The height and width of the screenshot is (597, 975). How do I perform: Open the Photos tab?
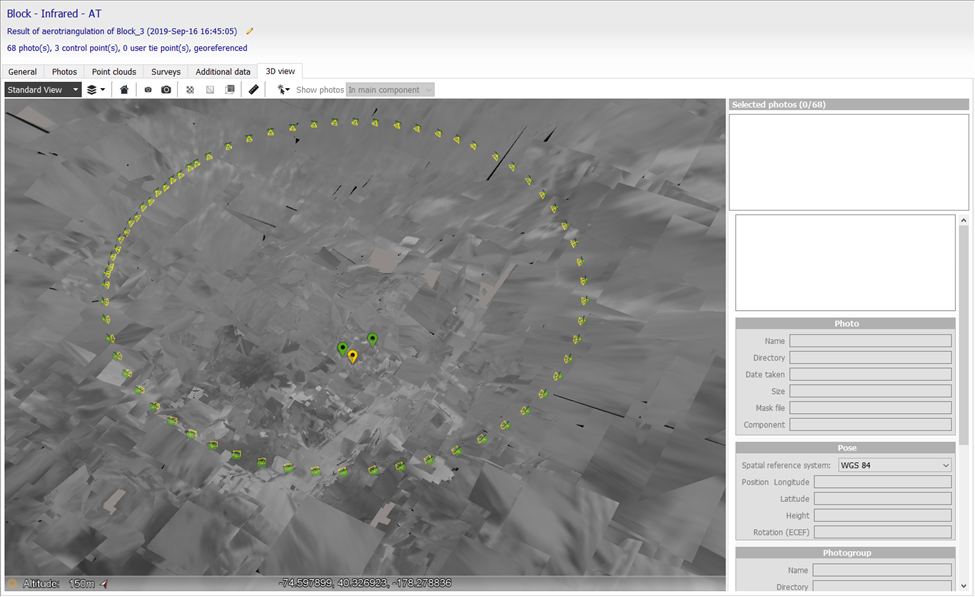[x=64, y=72]
